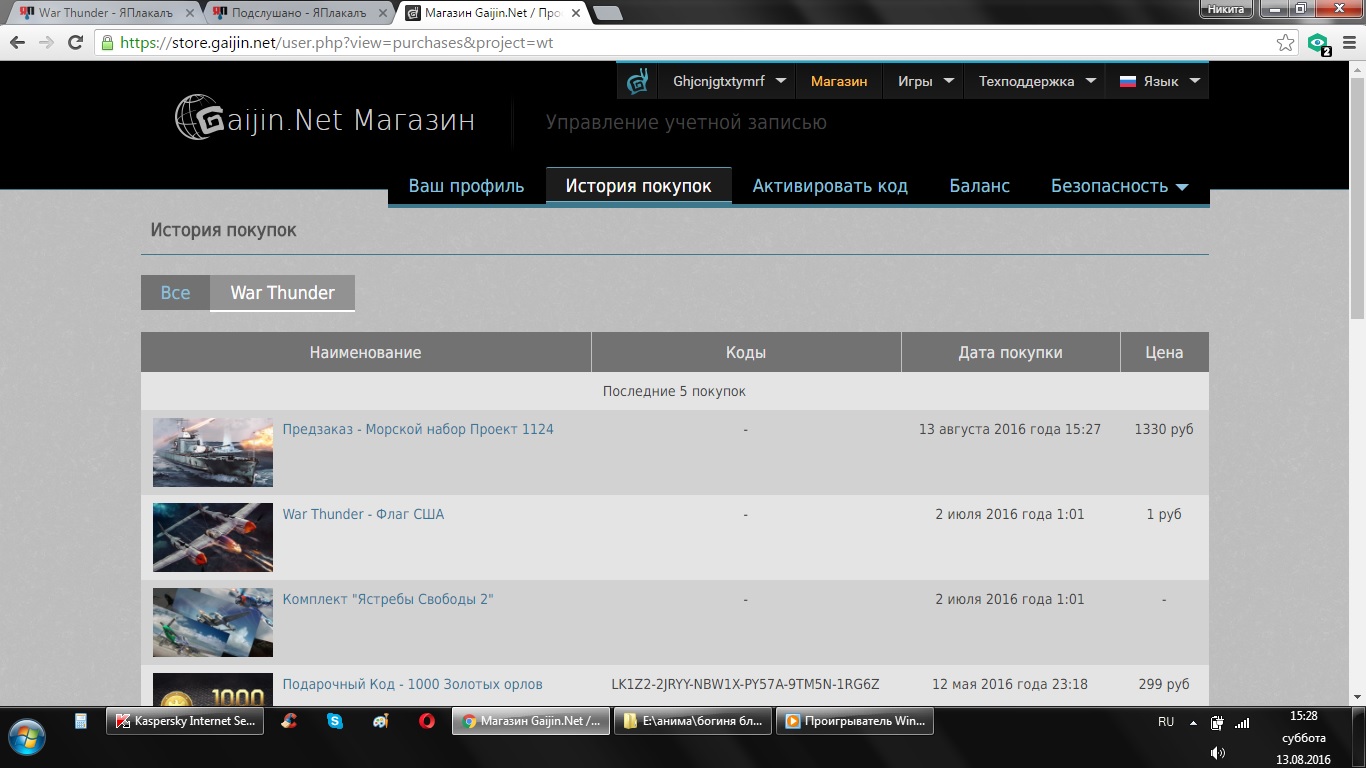Click the Наименование column header

[366, 352]
